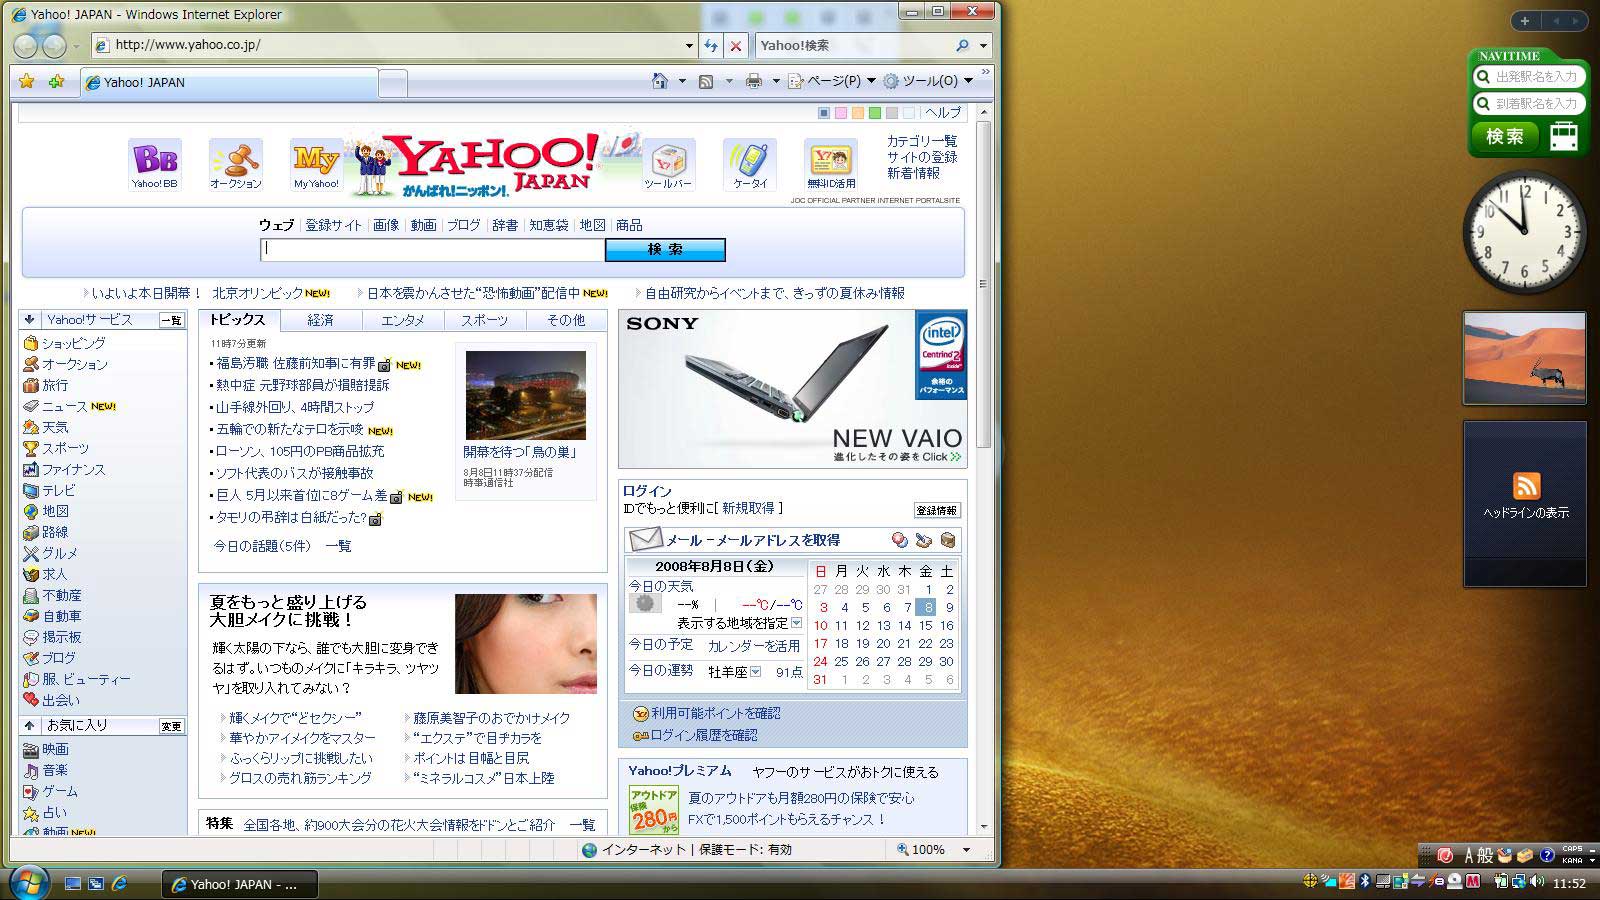Image resolution: width=1600 pixels, height=900 pixels.
Task: Click the NAVITIME 検索 button
Action: click(x=1505, y=136)
